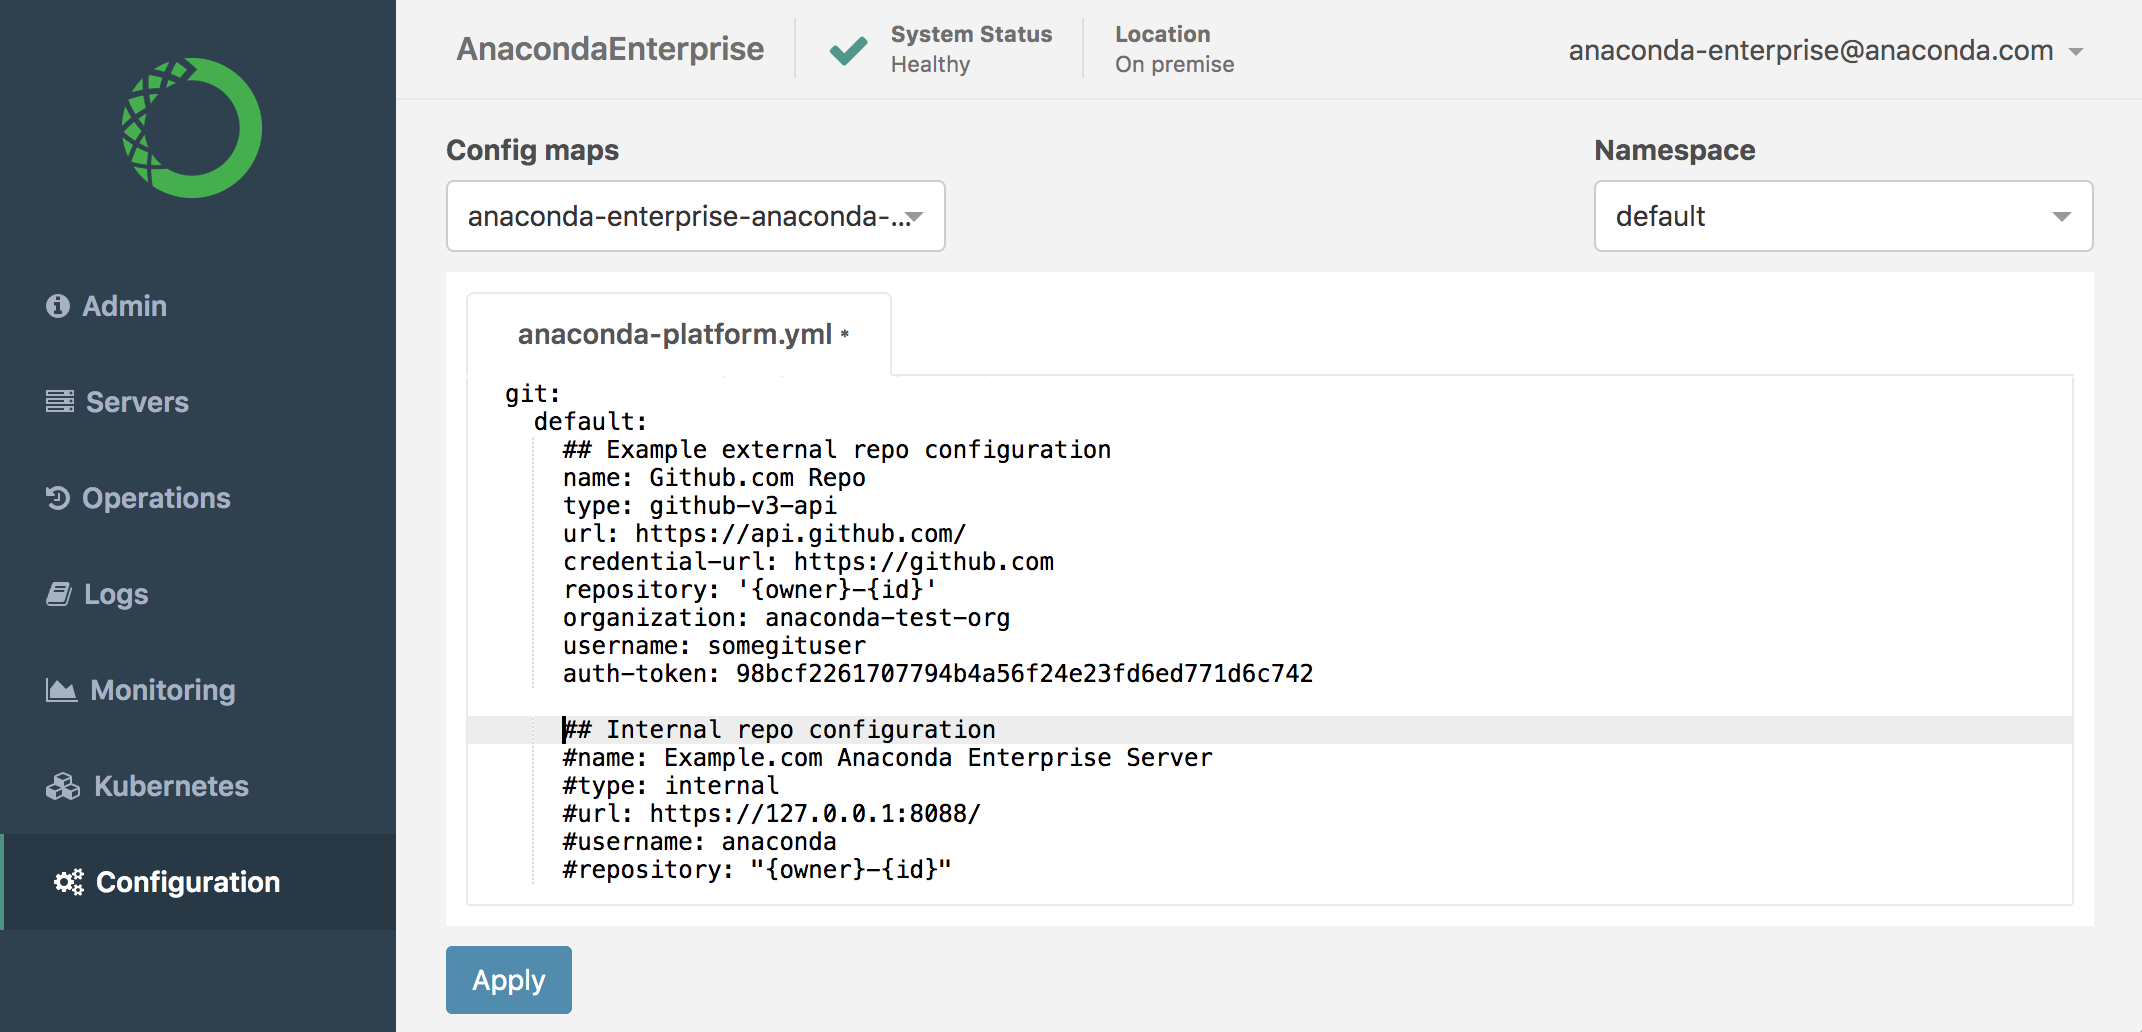2142x1032 pixels.
Task: Click the Configuration gears icon
Action: [x=69, y=882]
